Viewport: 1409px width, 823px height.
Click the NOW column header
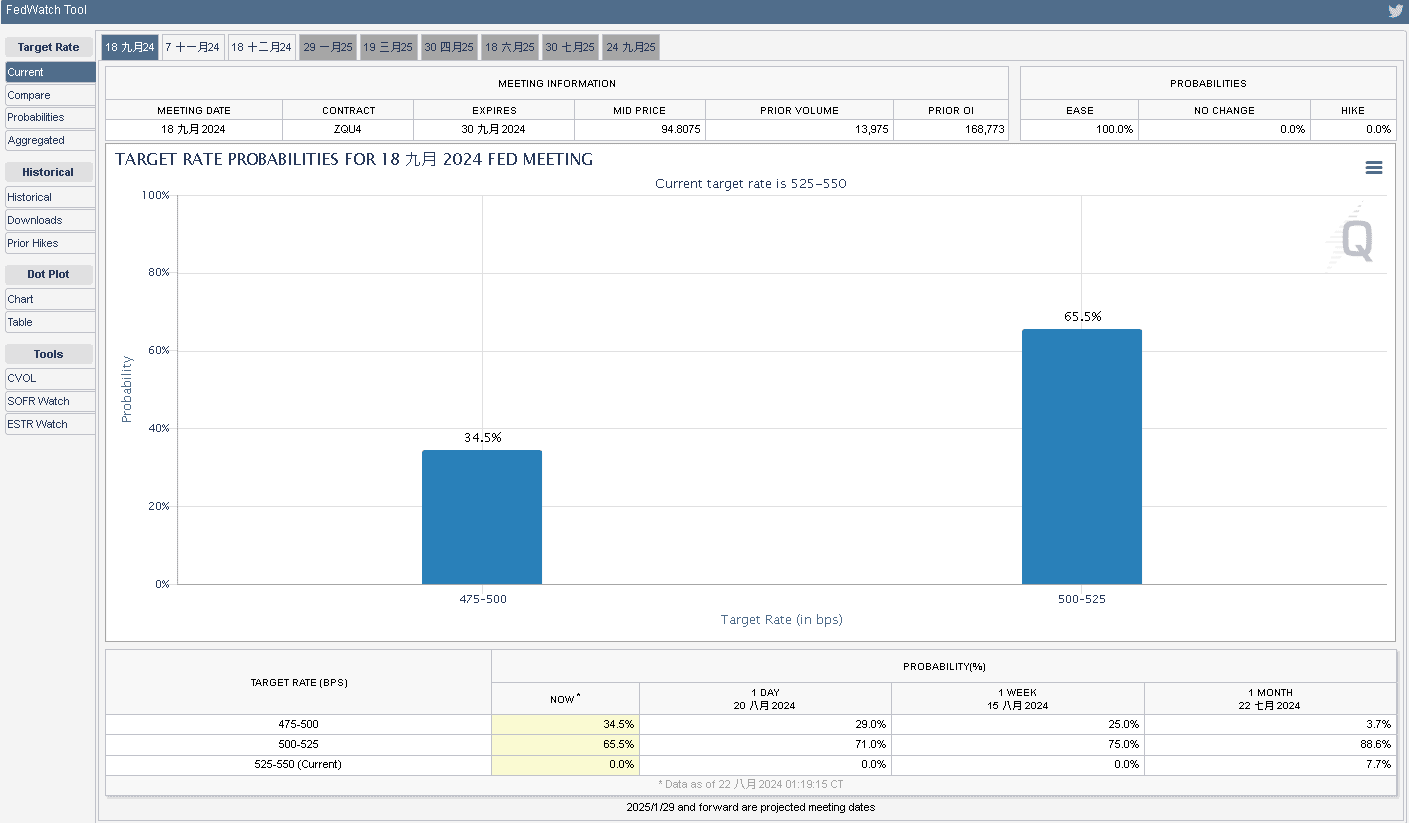[565, 699]
